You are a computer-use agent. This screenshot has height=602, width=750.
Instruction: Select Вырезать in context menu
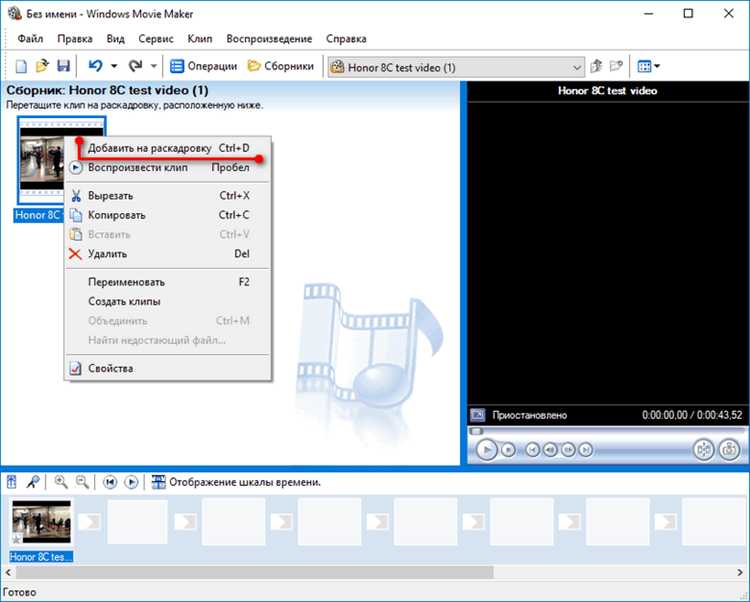168,196
